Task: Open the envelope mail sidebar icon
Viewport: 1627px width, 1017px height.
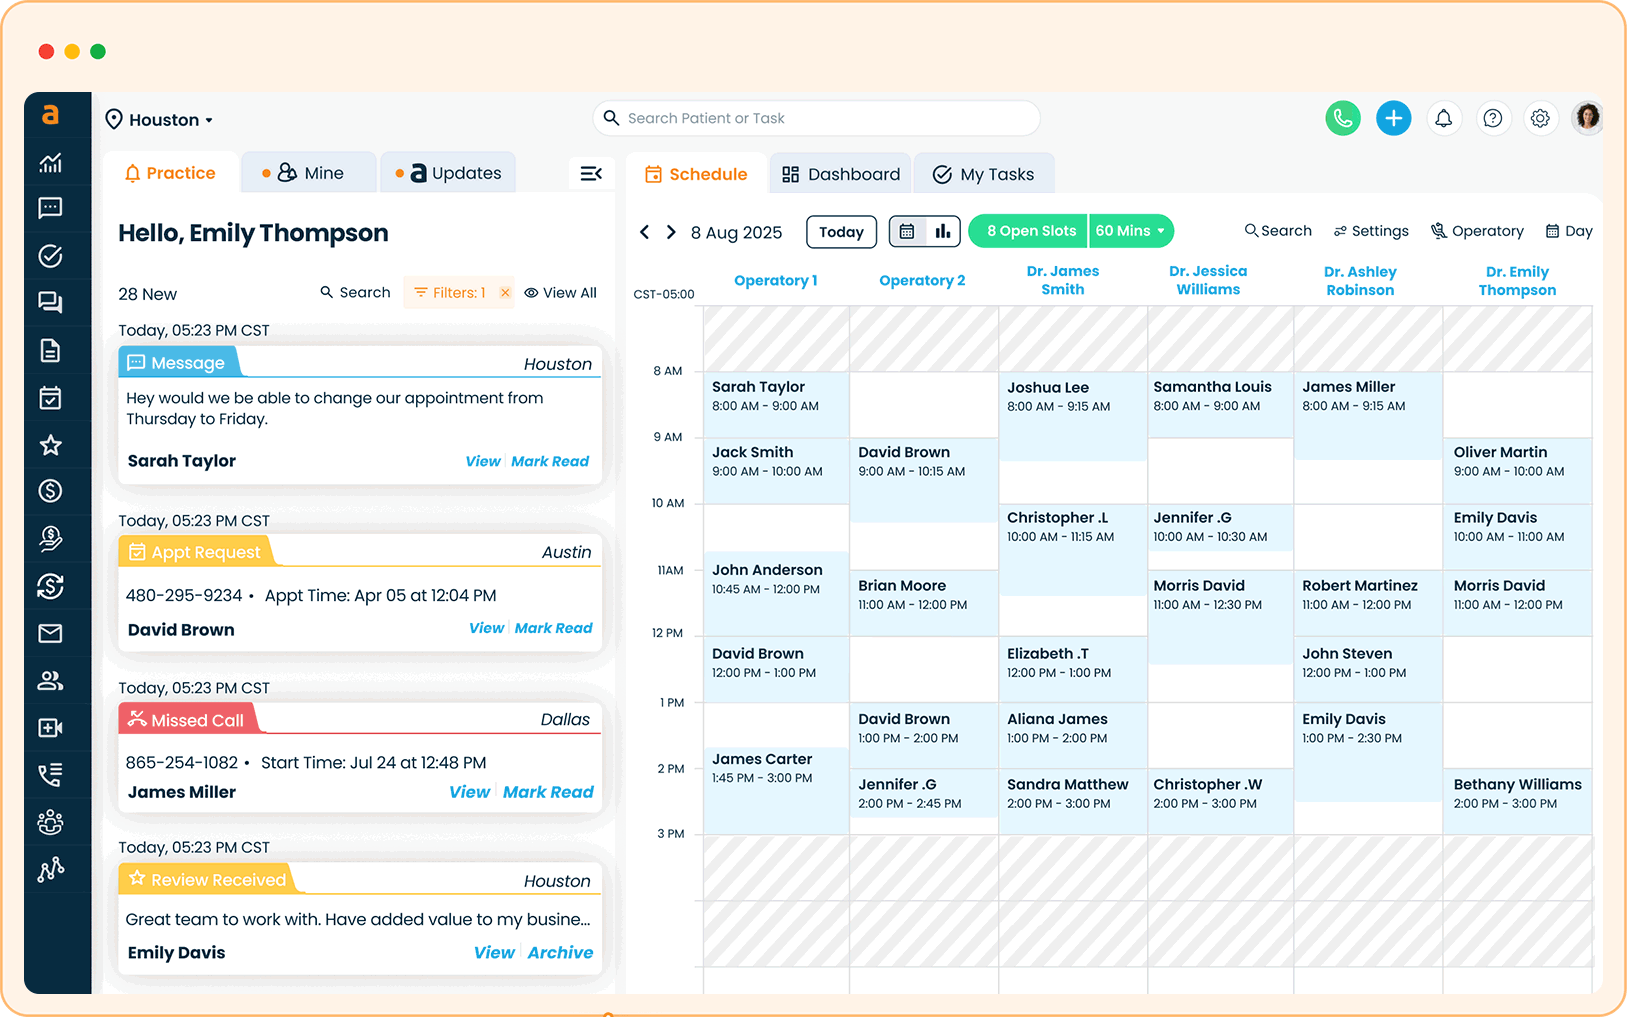Action: [x=50, y=633]
